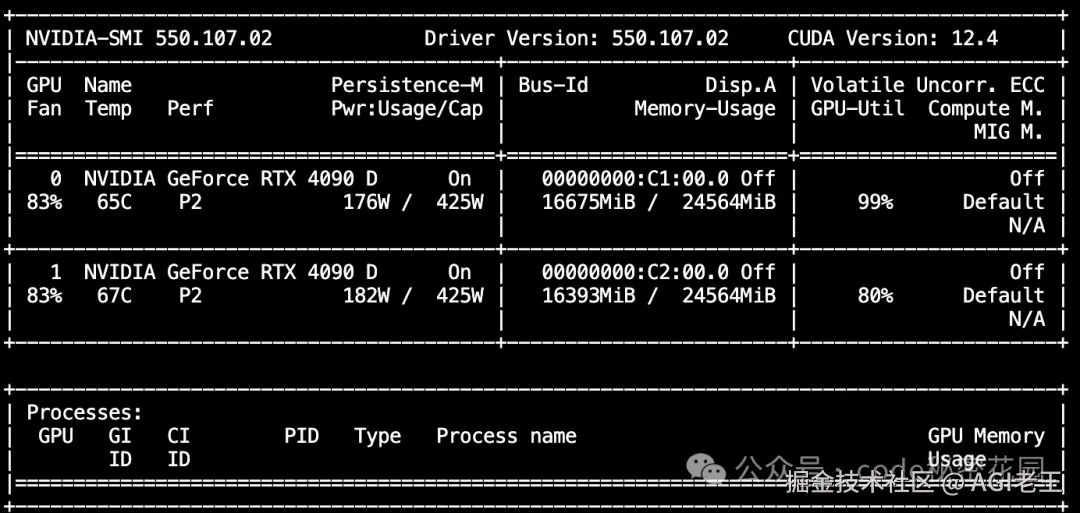Image resolution: width=1080 pixels, height=513 pixels.
Task: Select the 'P2' performance state of GPU 1
Action: point(190,295)
